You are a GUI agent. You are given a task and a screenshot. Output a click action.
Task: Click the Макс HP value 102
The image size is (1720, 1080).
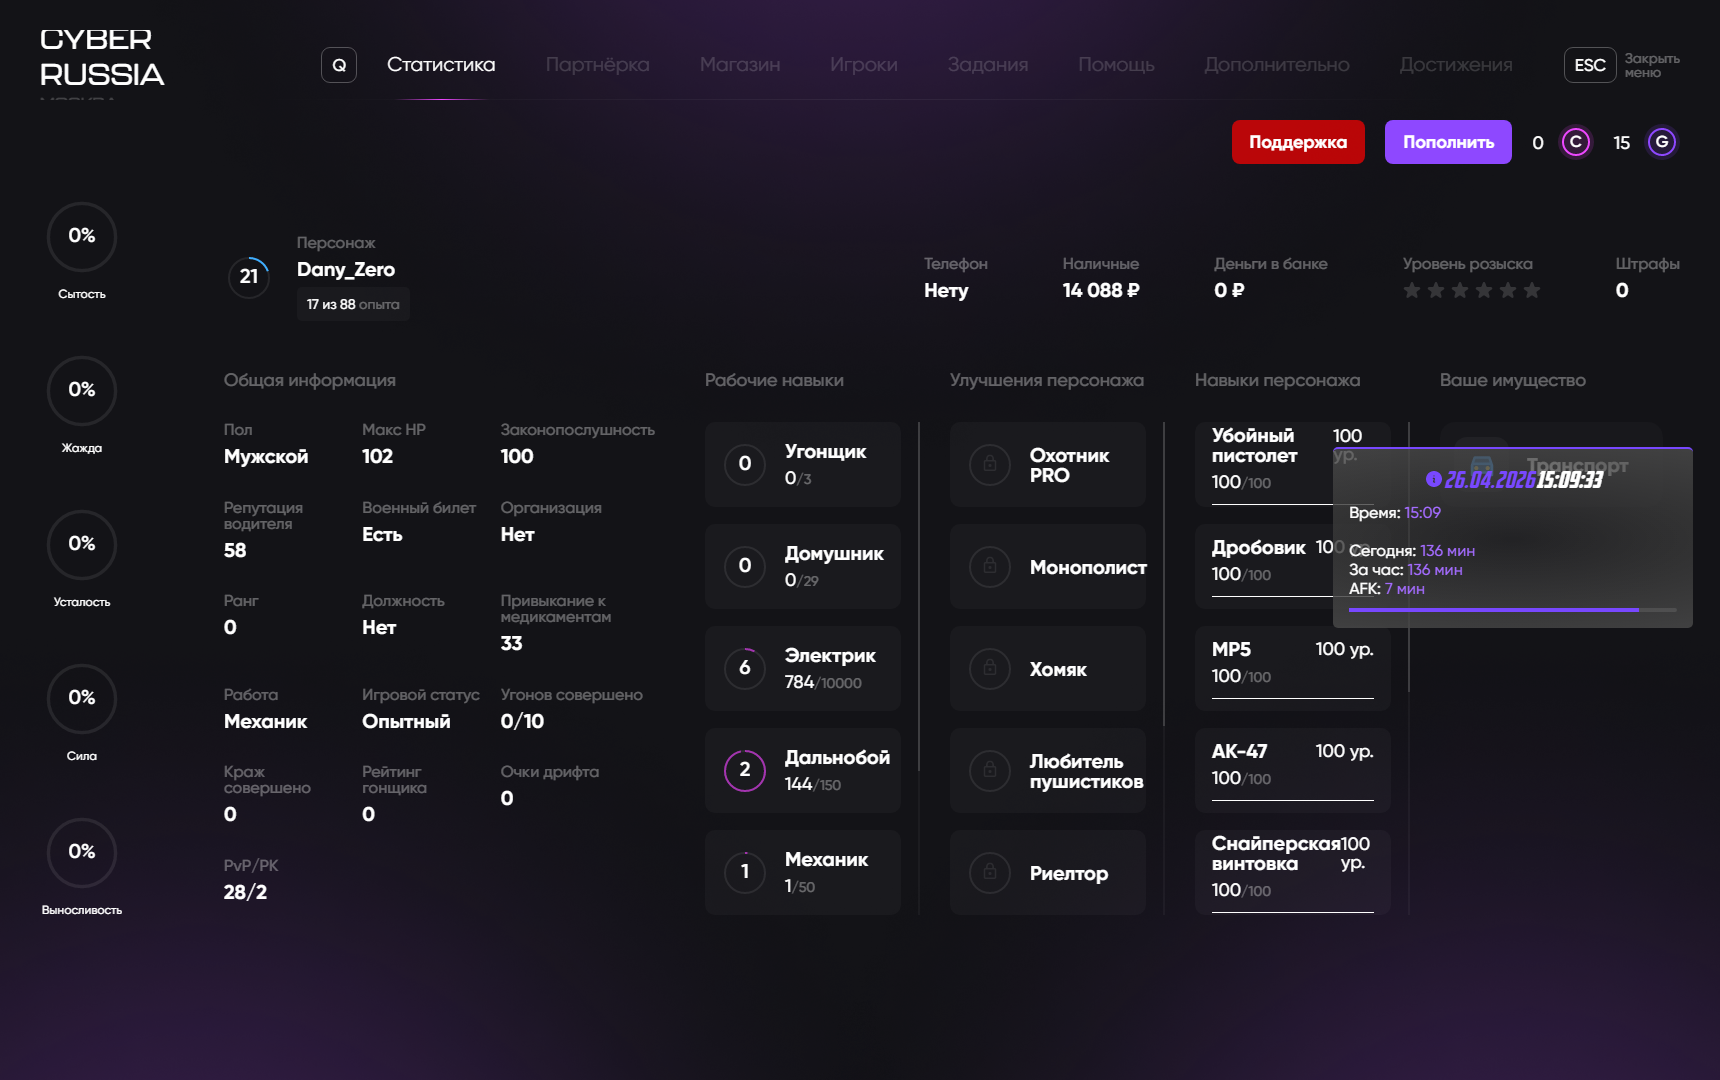pyautogui.click(x=378, y=457)
